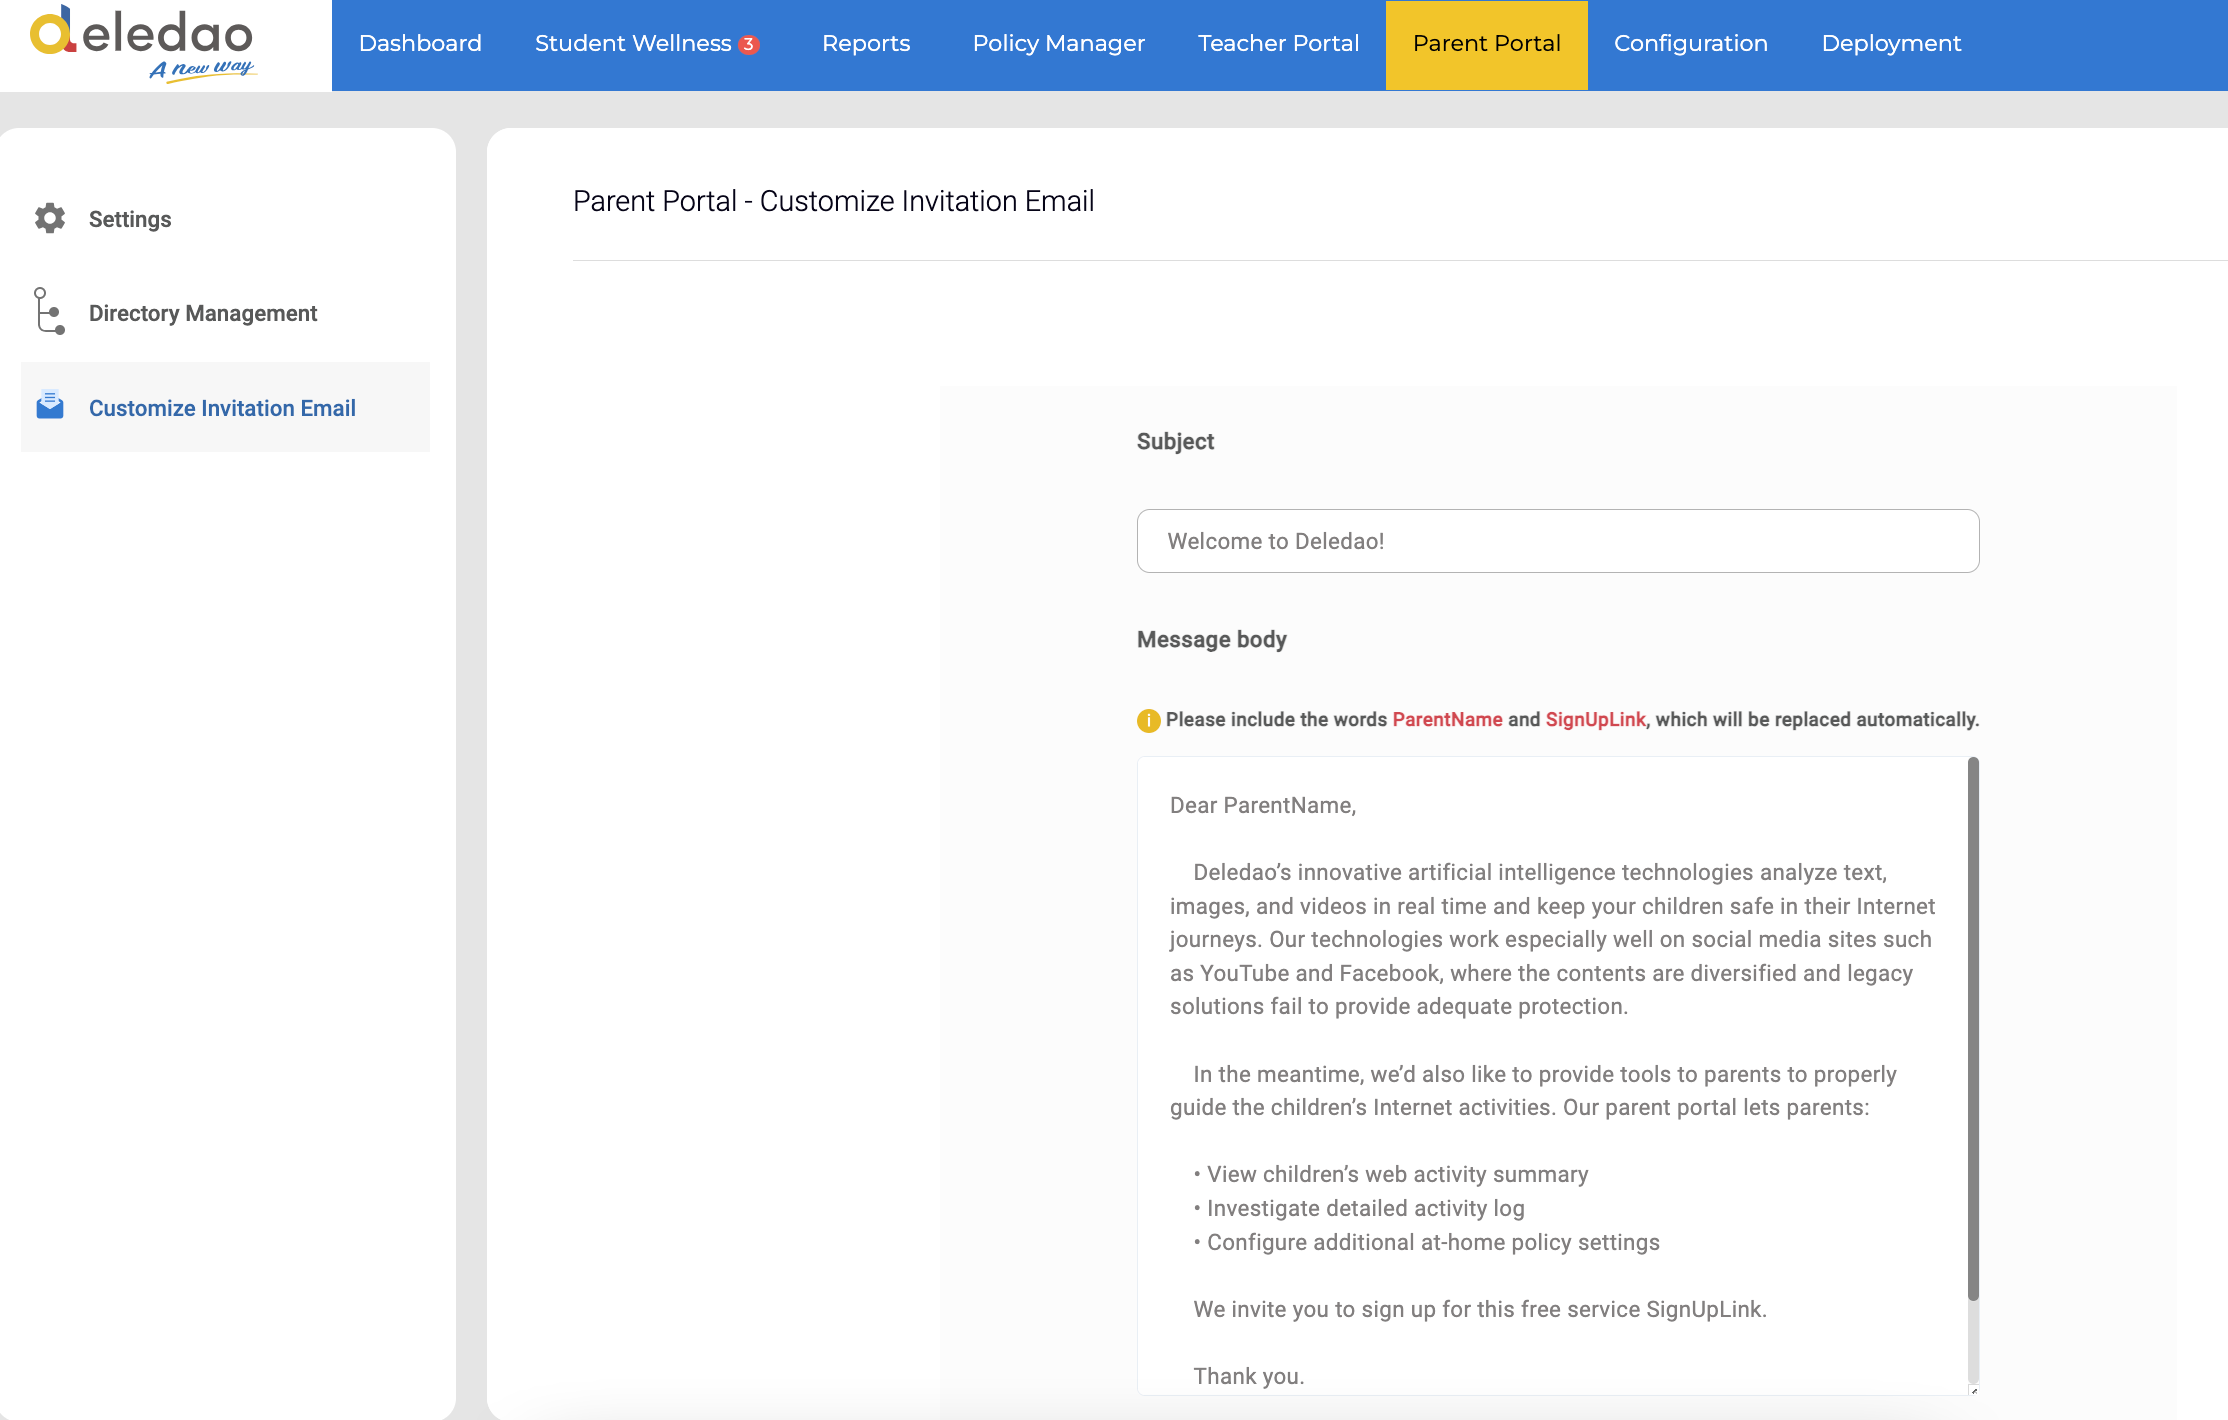Click the red ParentName keyword
This screenshot has width=2228, height=1420.
(x=1447, y=720)
